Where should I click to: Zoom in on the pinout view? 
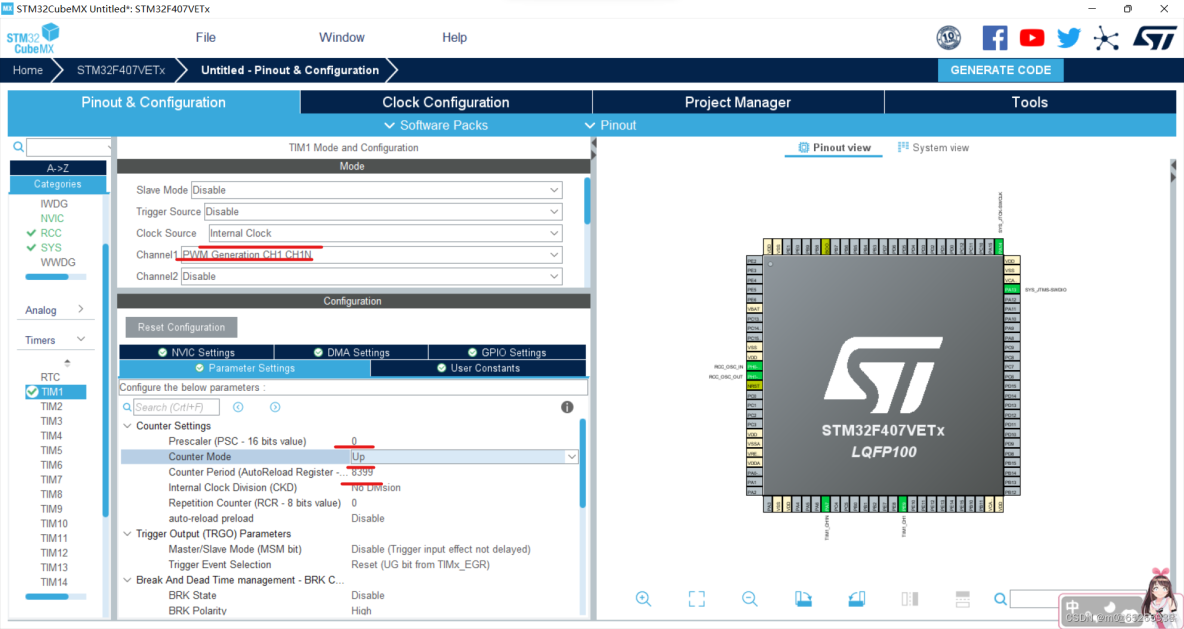point(643,598)
